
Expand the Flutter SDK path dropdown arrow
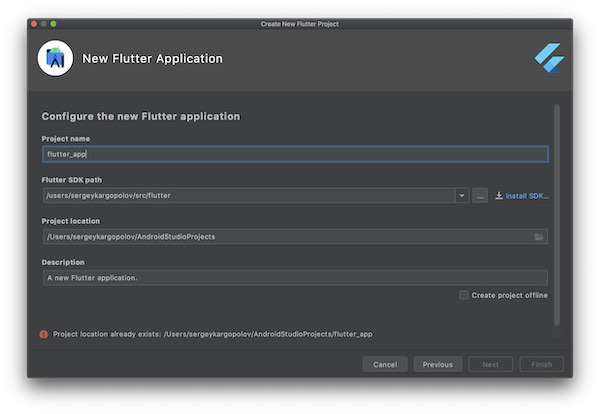click(x=462, y=196)
